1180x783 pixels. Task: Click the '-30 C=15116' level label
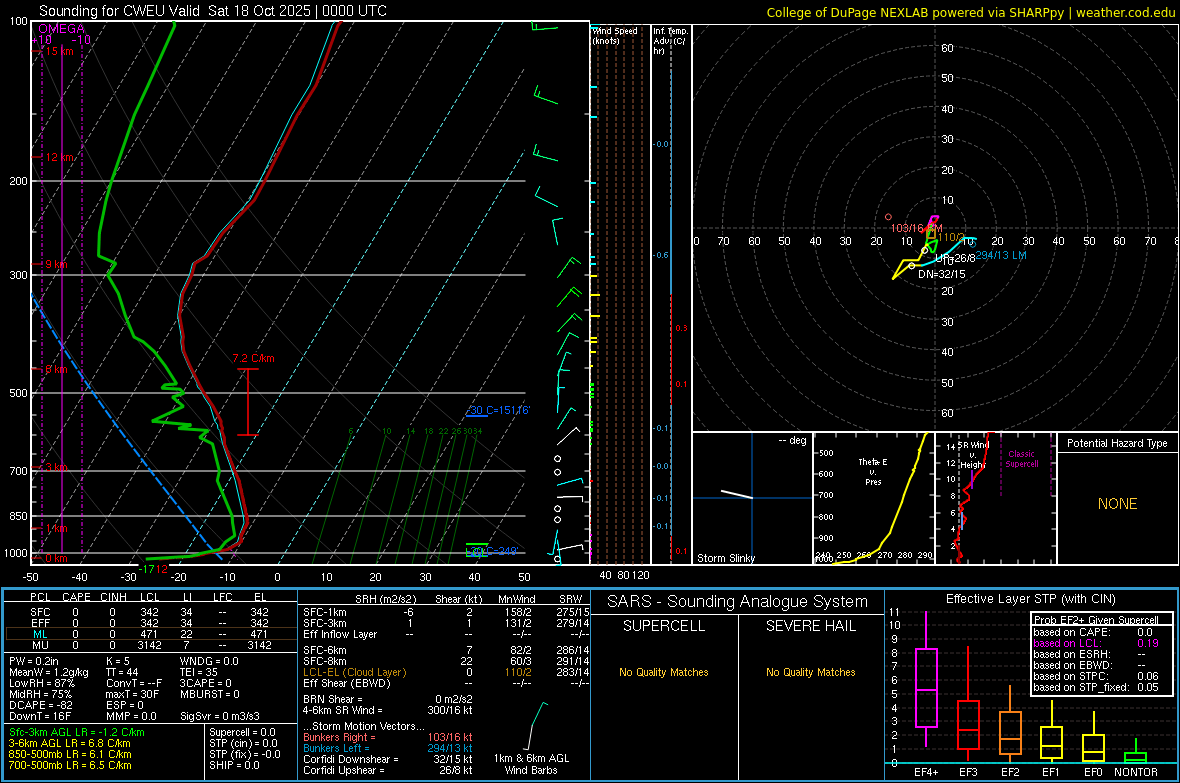tap(499, 410)
